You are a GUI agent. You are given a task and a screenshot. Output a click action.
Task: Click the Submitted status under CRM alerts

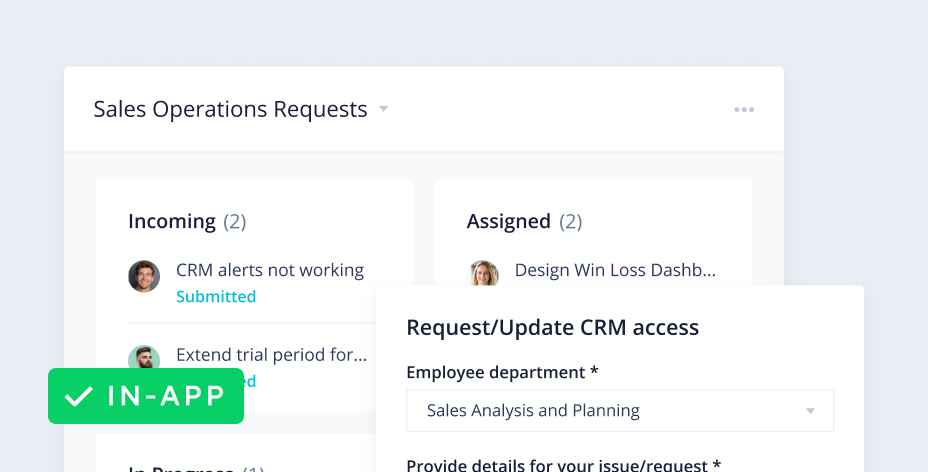click(216, 296)
